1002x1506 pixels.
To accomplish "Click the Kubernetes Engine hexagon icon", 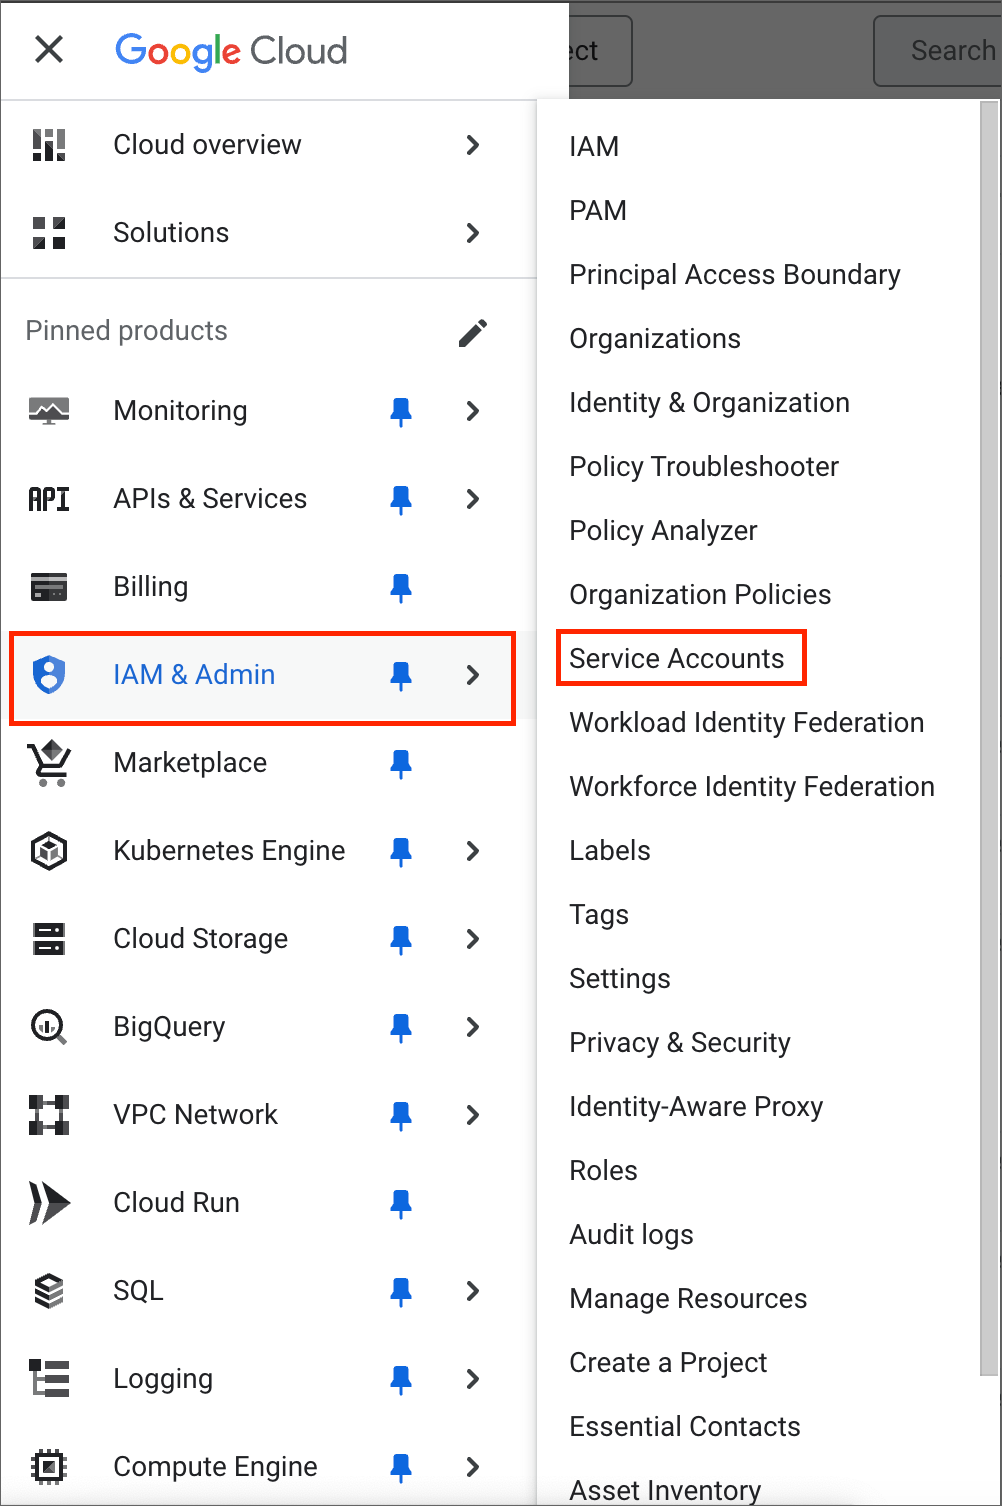I will click(x=49, y=851).
